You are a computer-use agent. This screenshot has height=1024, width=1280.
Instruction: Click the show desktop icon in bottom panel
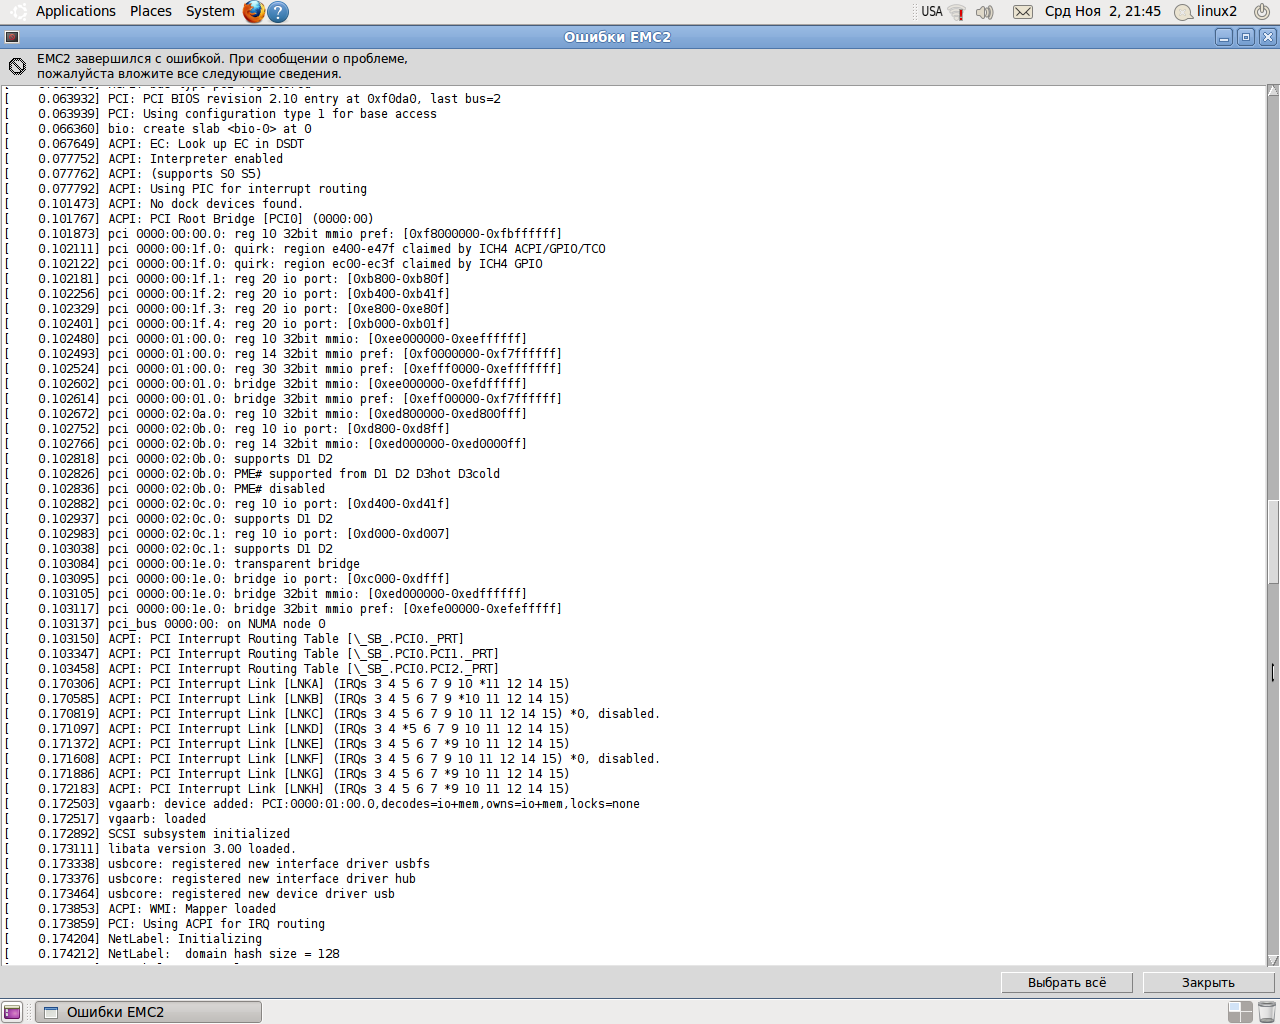pos(12,1012)
